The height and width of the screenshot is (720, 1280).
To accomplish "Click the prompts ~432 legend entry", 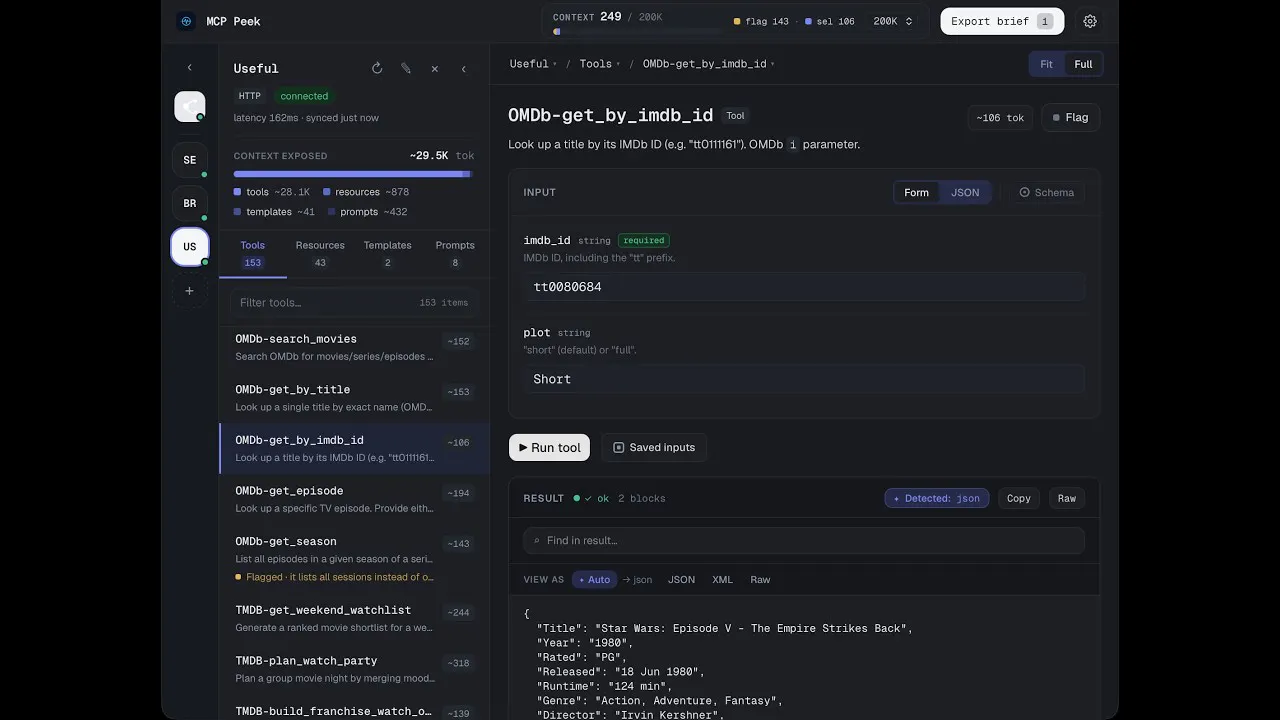I will [367, 212].
